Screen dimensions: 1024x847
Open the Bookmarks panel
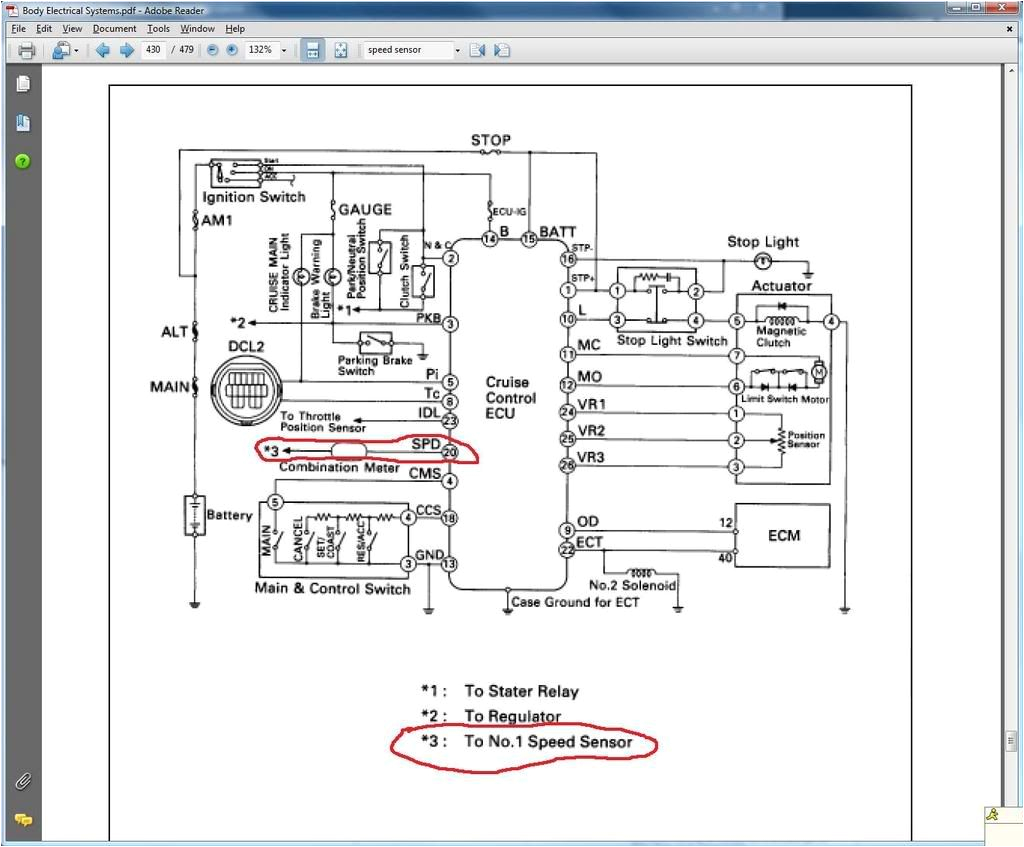pyautogui.click(x=22, y=121)
